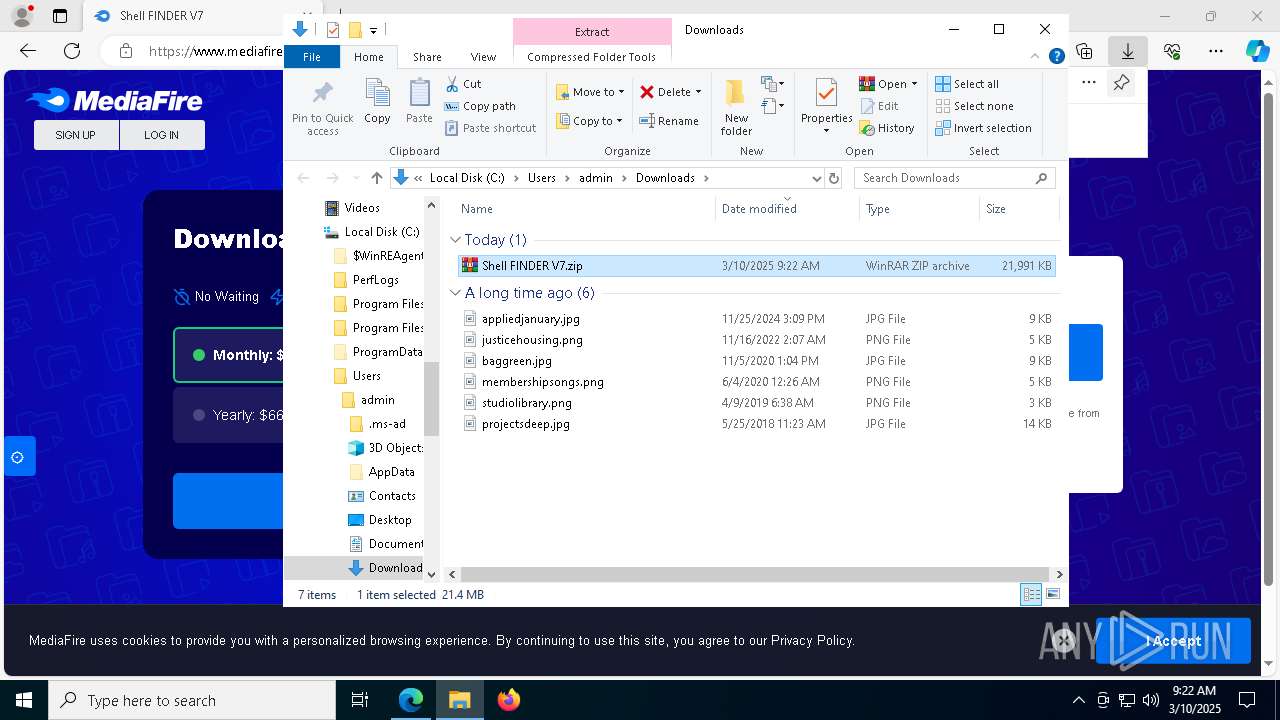This screenshot has width=1280, height=720.
Task: Collapse the ribbon with chevron
Action: click(x=1036, y=57)
